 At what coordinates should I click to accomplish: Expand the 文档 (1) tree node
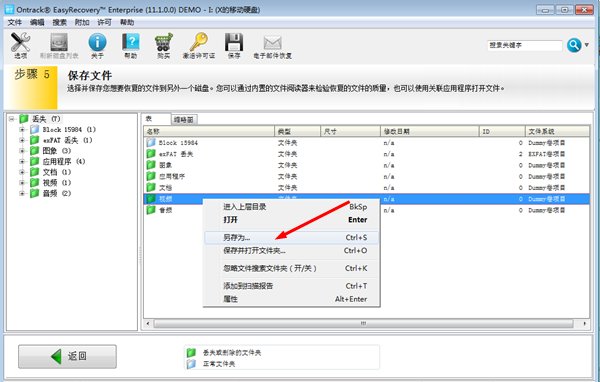(22, 172)
